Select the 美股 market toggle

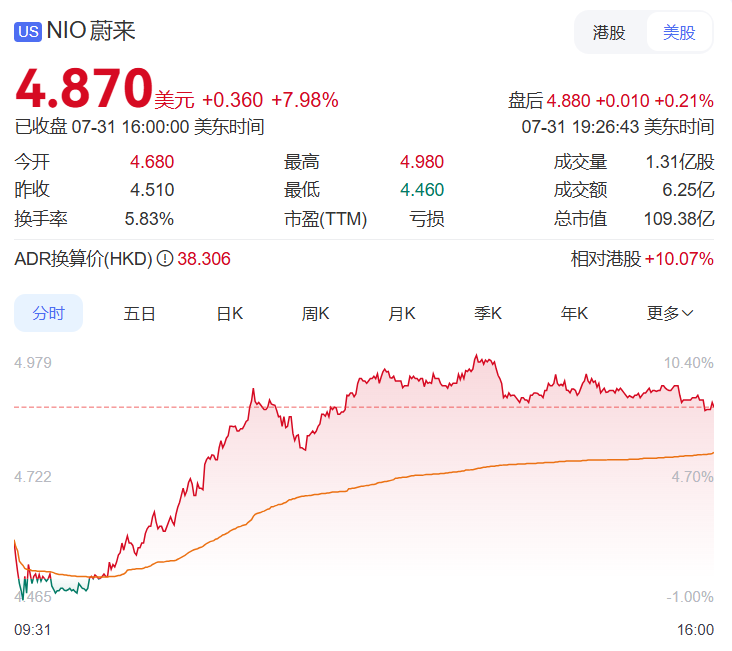click(679, 33)
